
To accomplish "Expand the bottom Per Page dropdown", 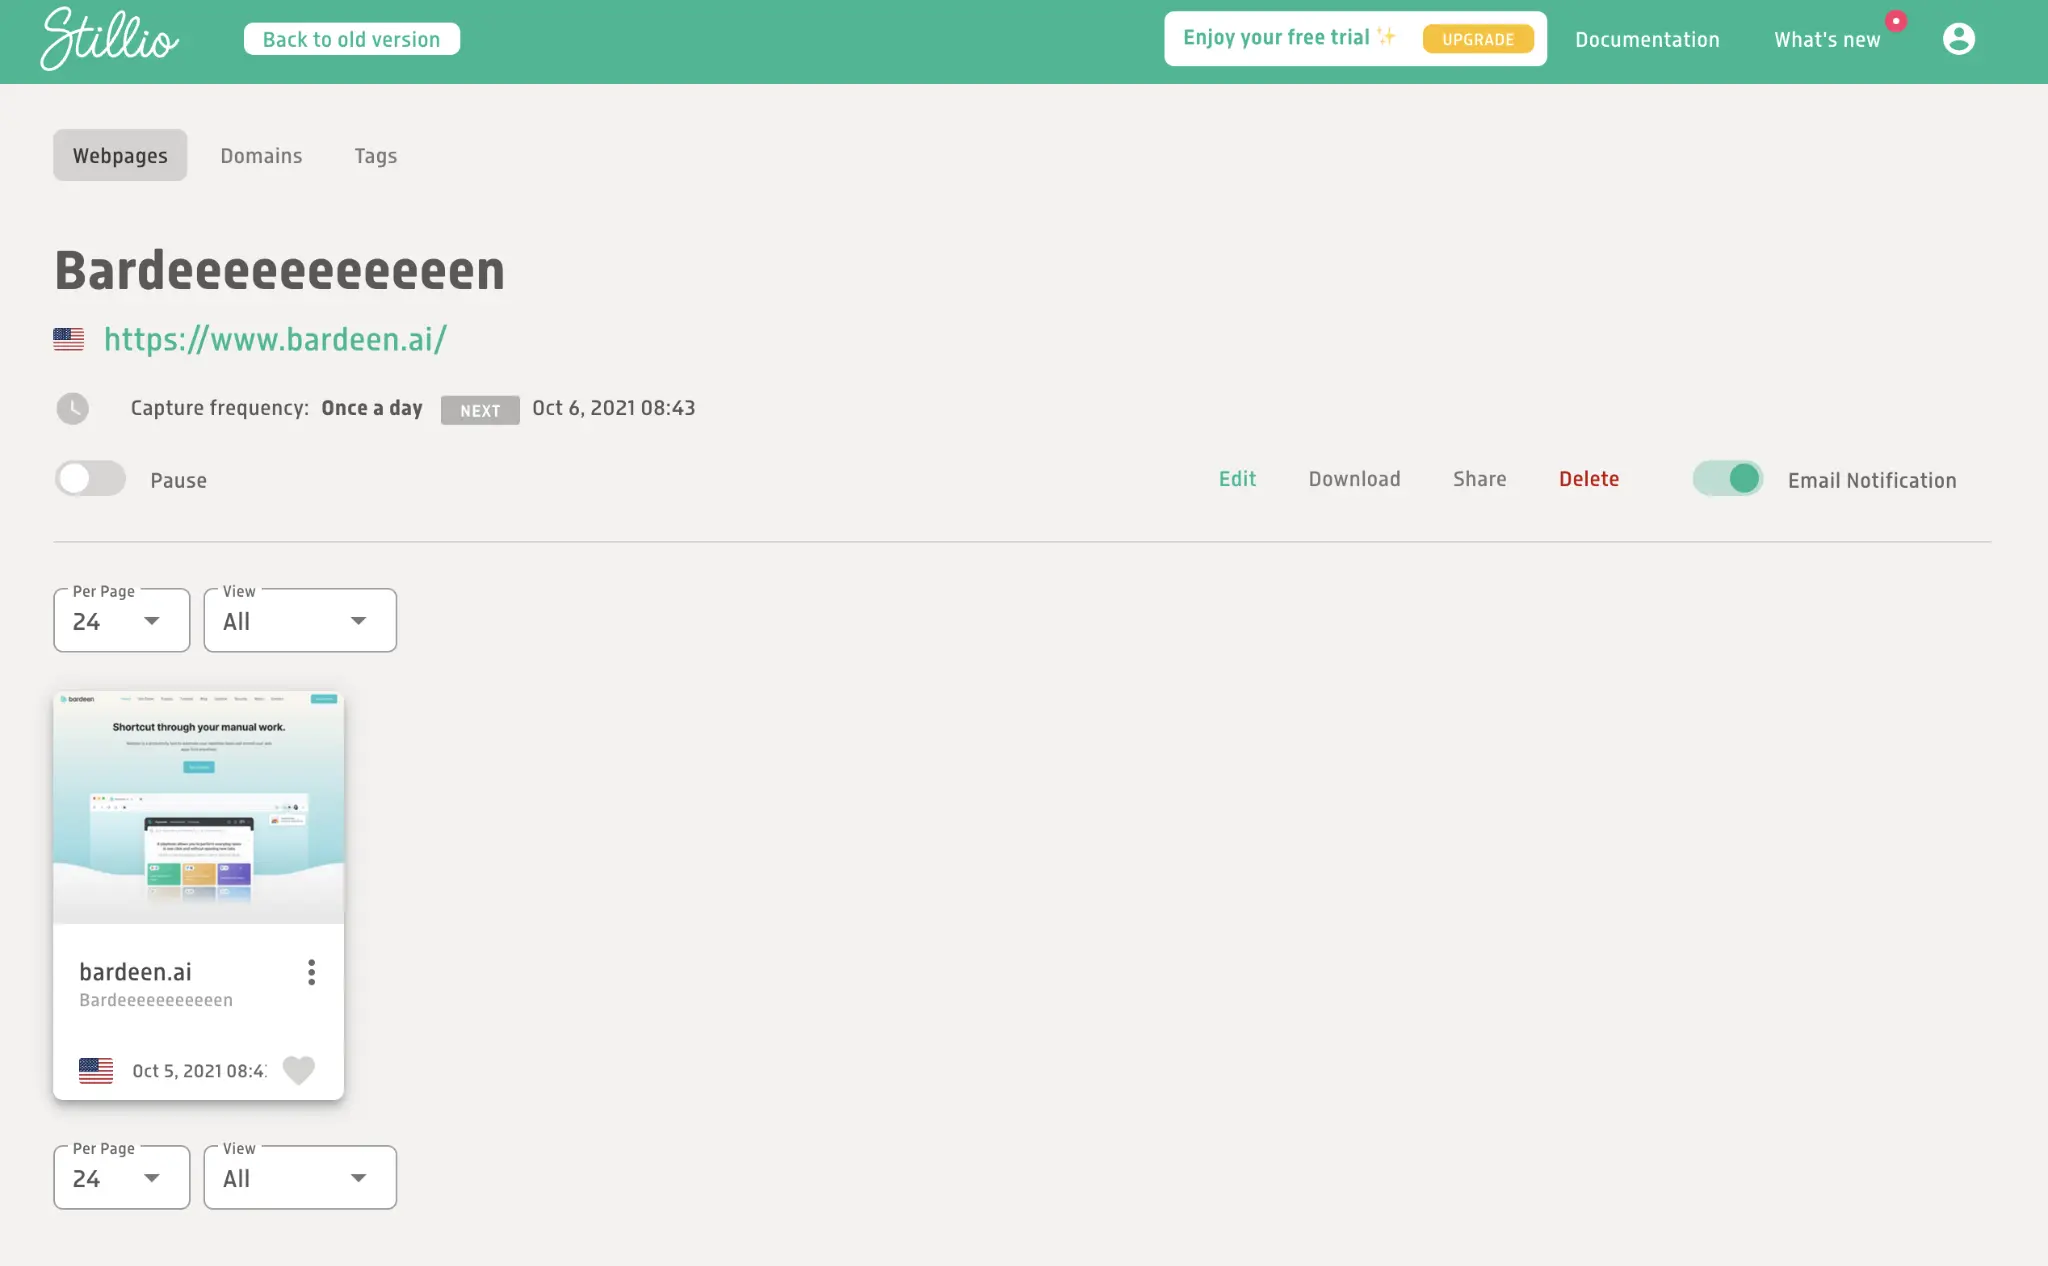I will (x=121, y=1178).
